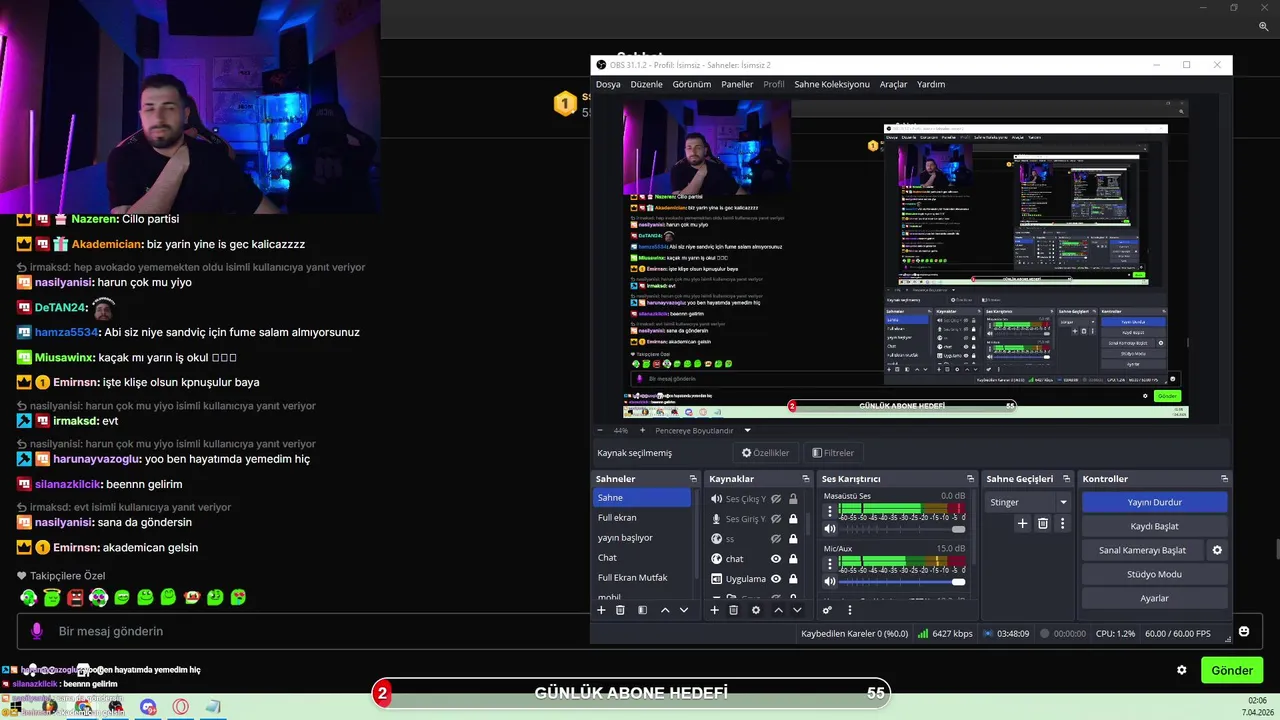This screenshot has width=1280, height=720.
Task: Send chat message with Gönder
Action: [1232, 670]
